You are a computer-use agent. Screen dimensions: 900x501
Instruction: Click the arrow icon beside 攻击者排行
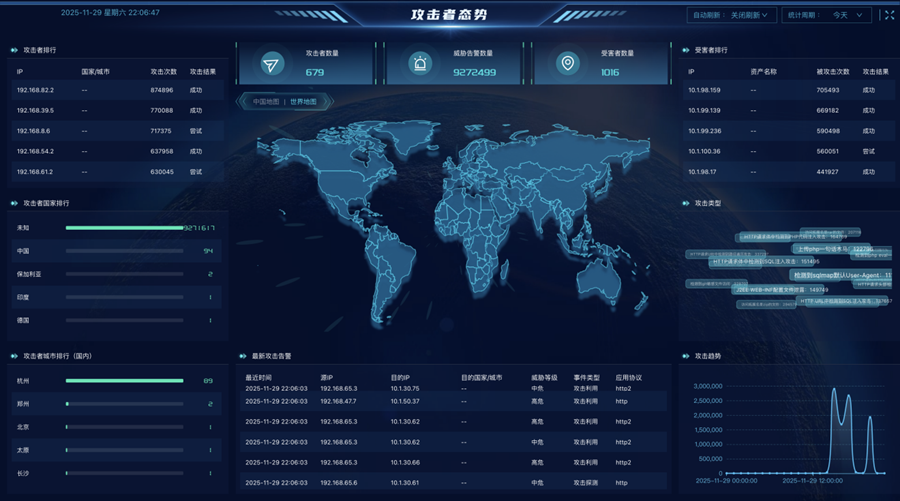[14, 50]
